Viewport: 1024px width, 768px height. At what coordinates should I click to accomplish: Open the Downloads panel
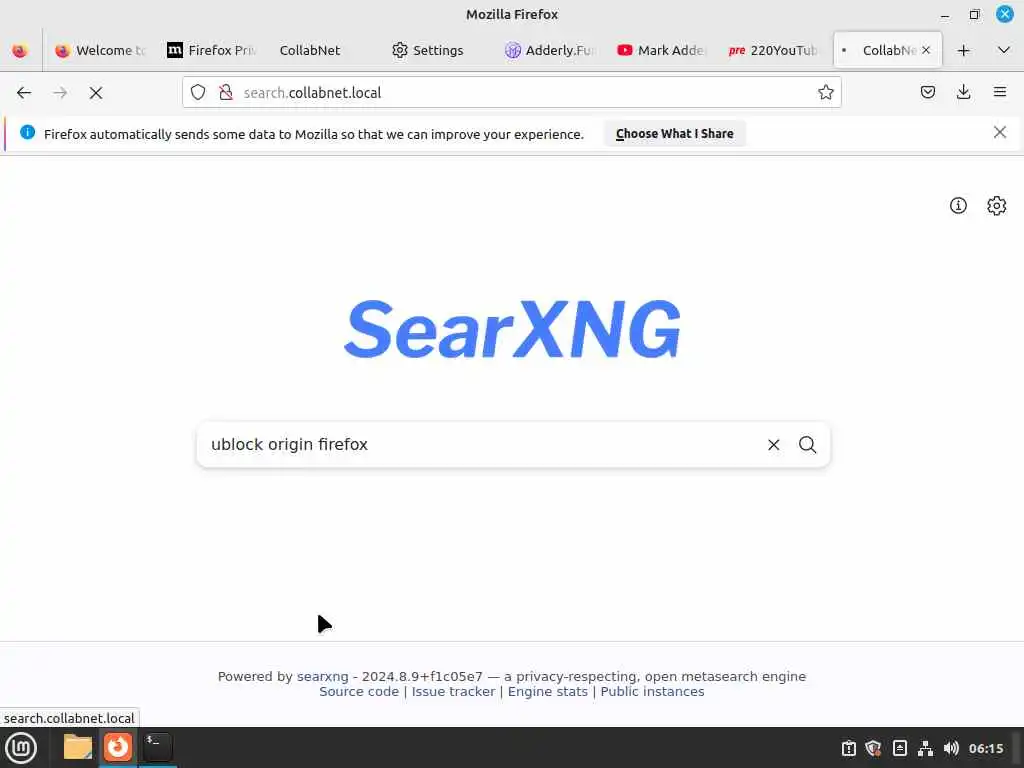click(963, 93)
